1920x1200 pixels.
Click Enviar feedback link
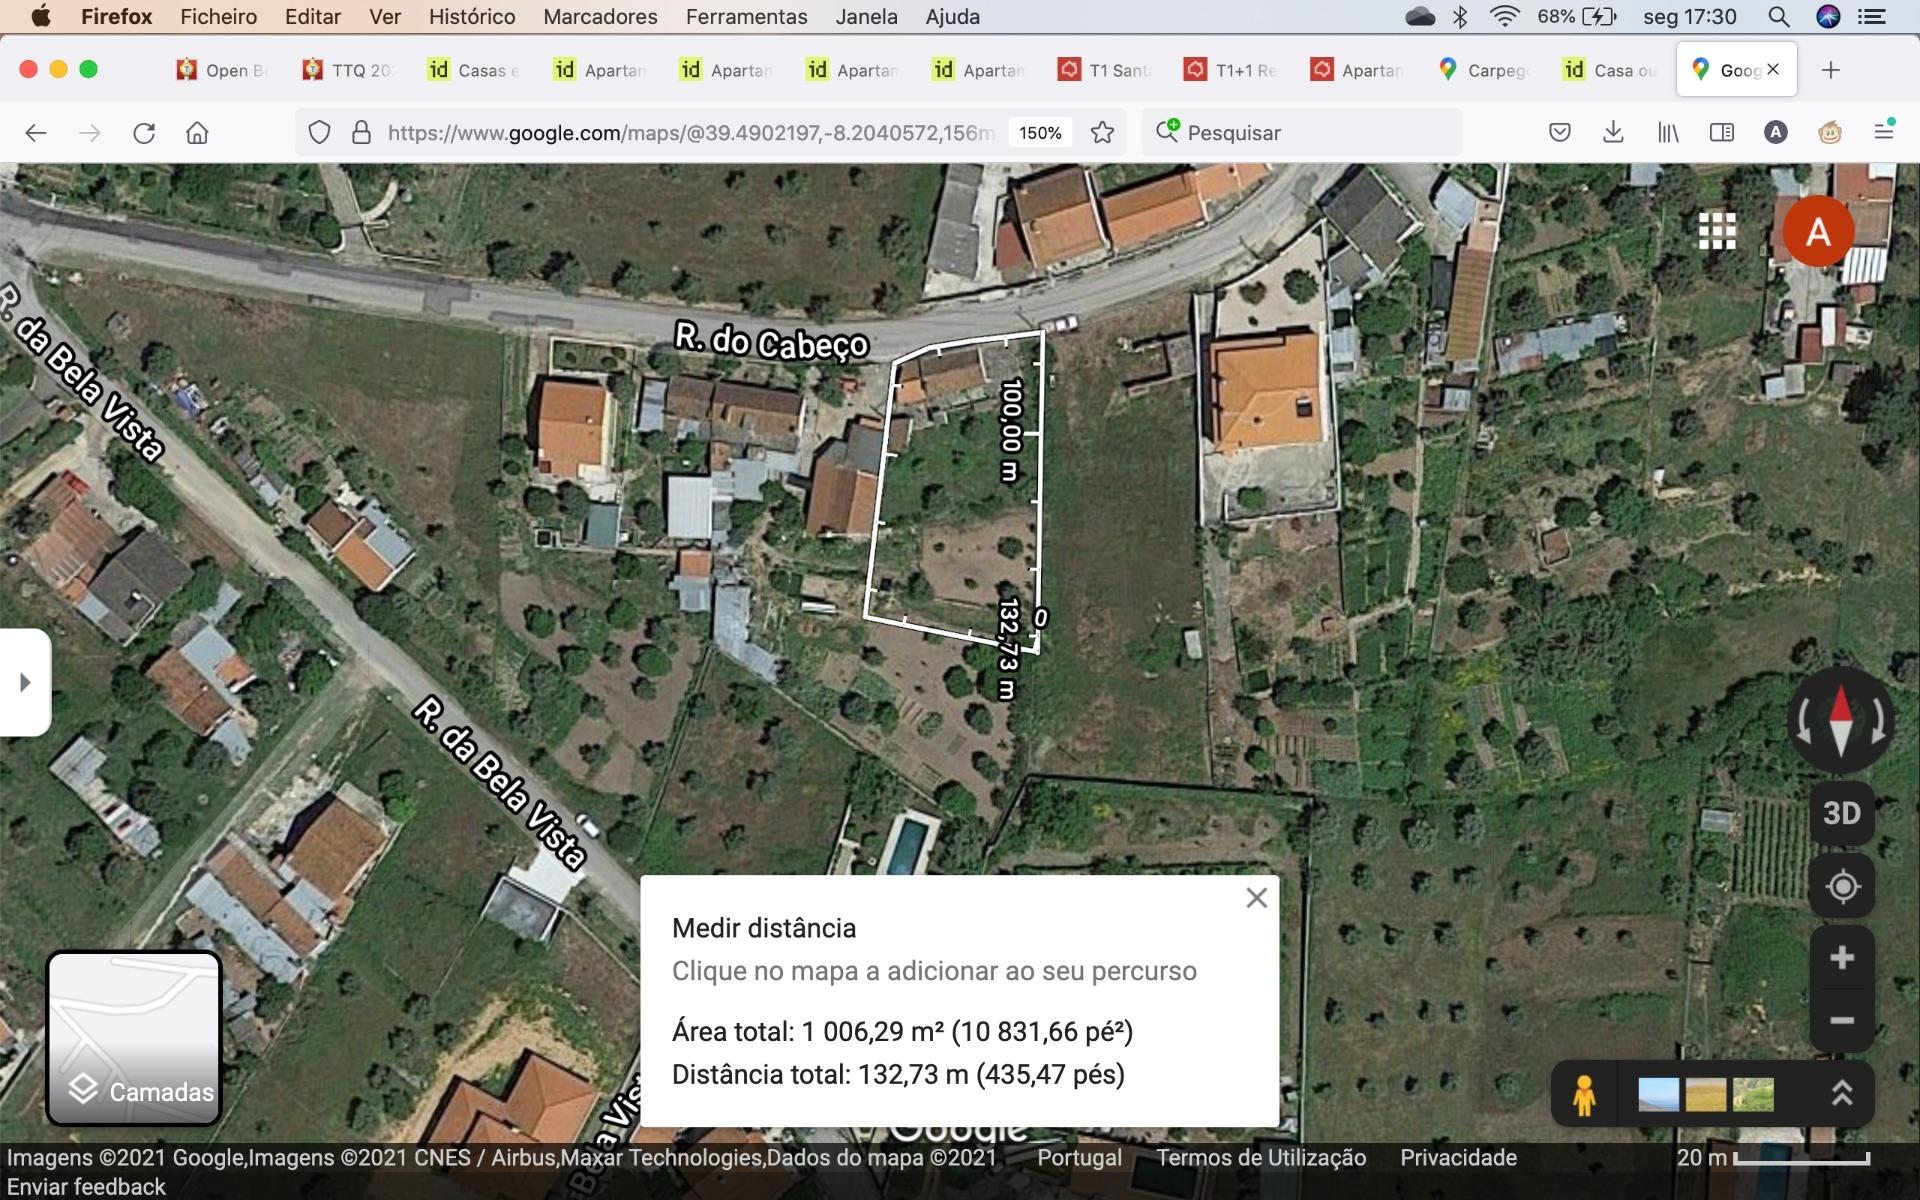86,1187
